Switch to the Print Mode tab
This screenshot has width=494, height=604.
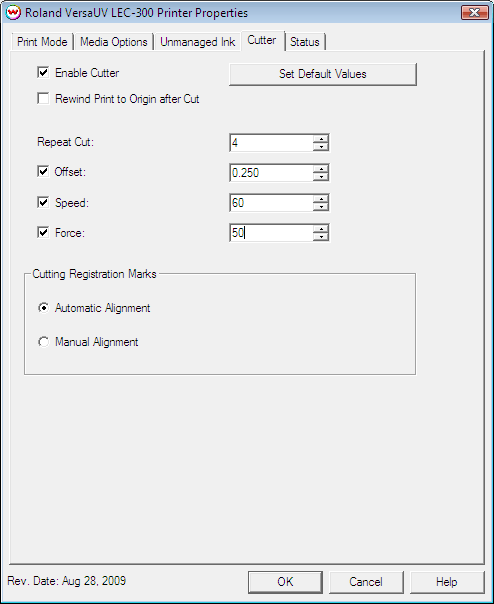coord(42,42)
